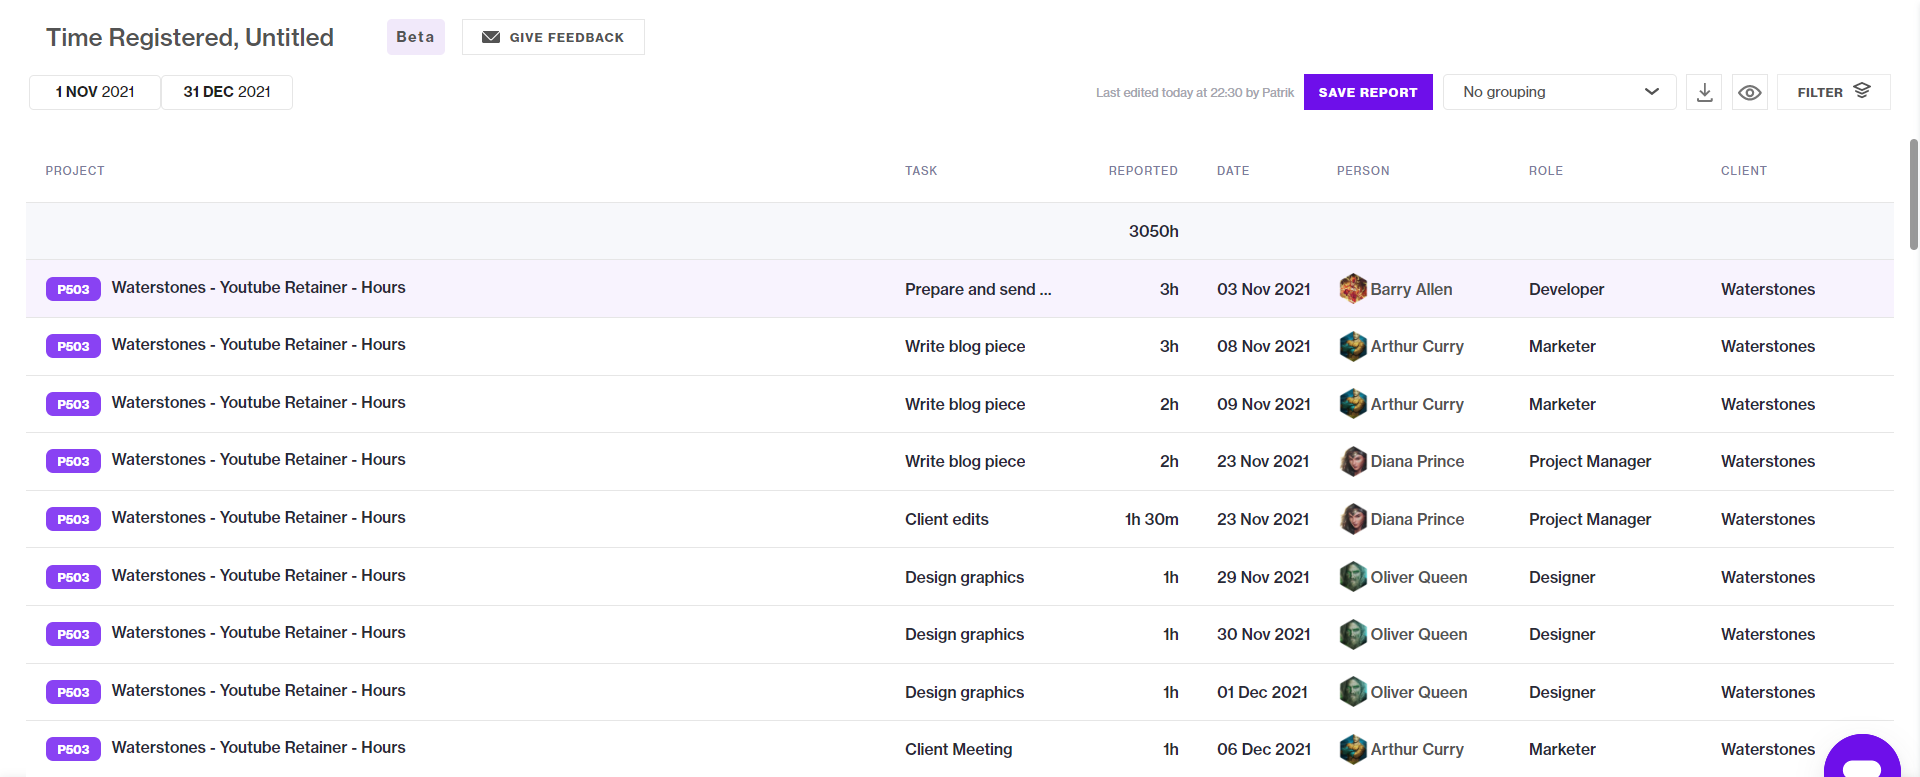Image resolution: width=1920 pixels, height=777 pixels.
Task: Click the project name on the 03 Nov row
Action: coord(259,287)
